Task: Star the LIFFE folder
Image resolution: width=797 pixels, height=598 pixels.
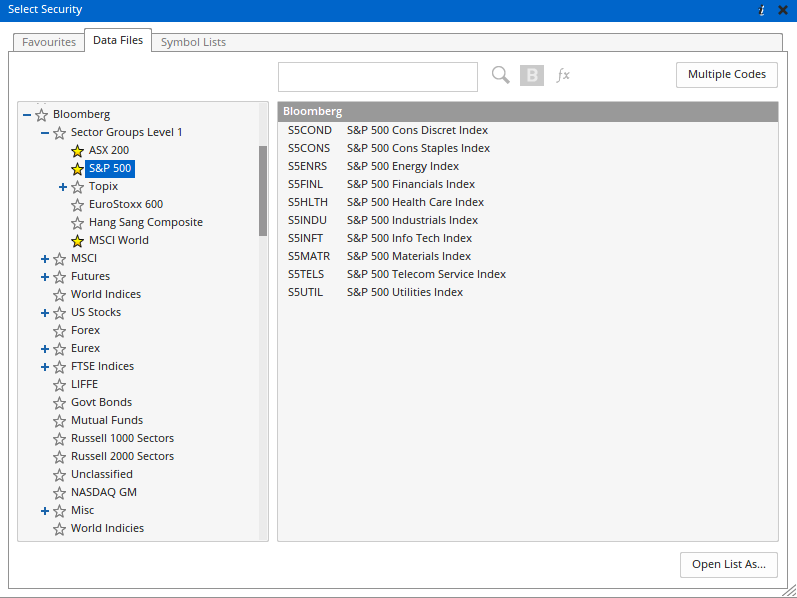Action: click(59, 384)
